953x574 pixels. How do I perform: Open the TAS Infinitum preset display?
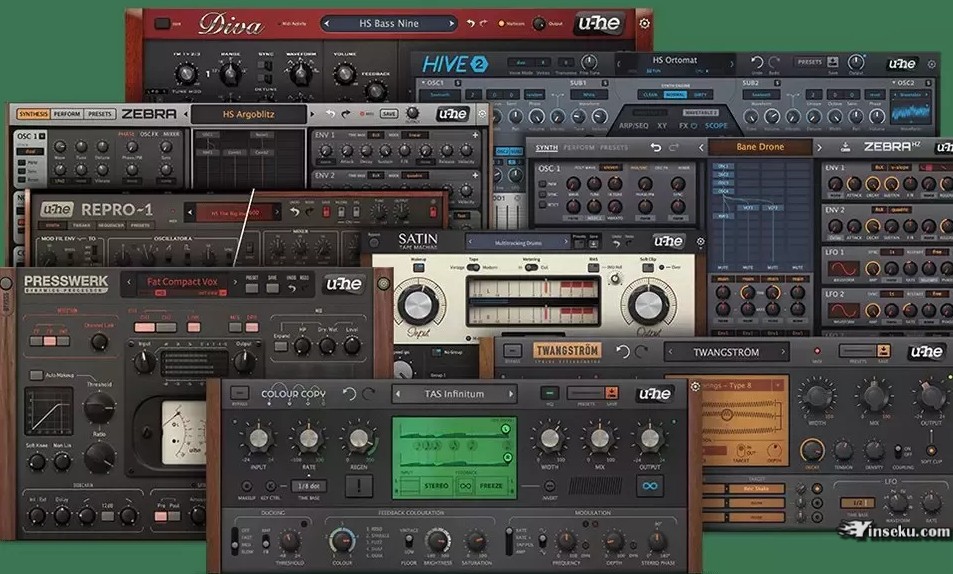tap(455, 393)
